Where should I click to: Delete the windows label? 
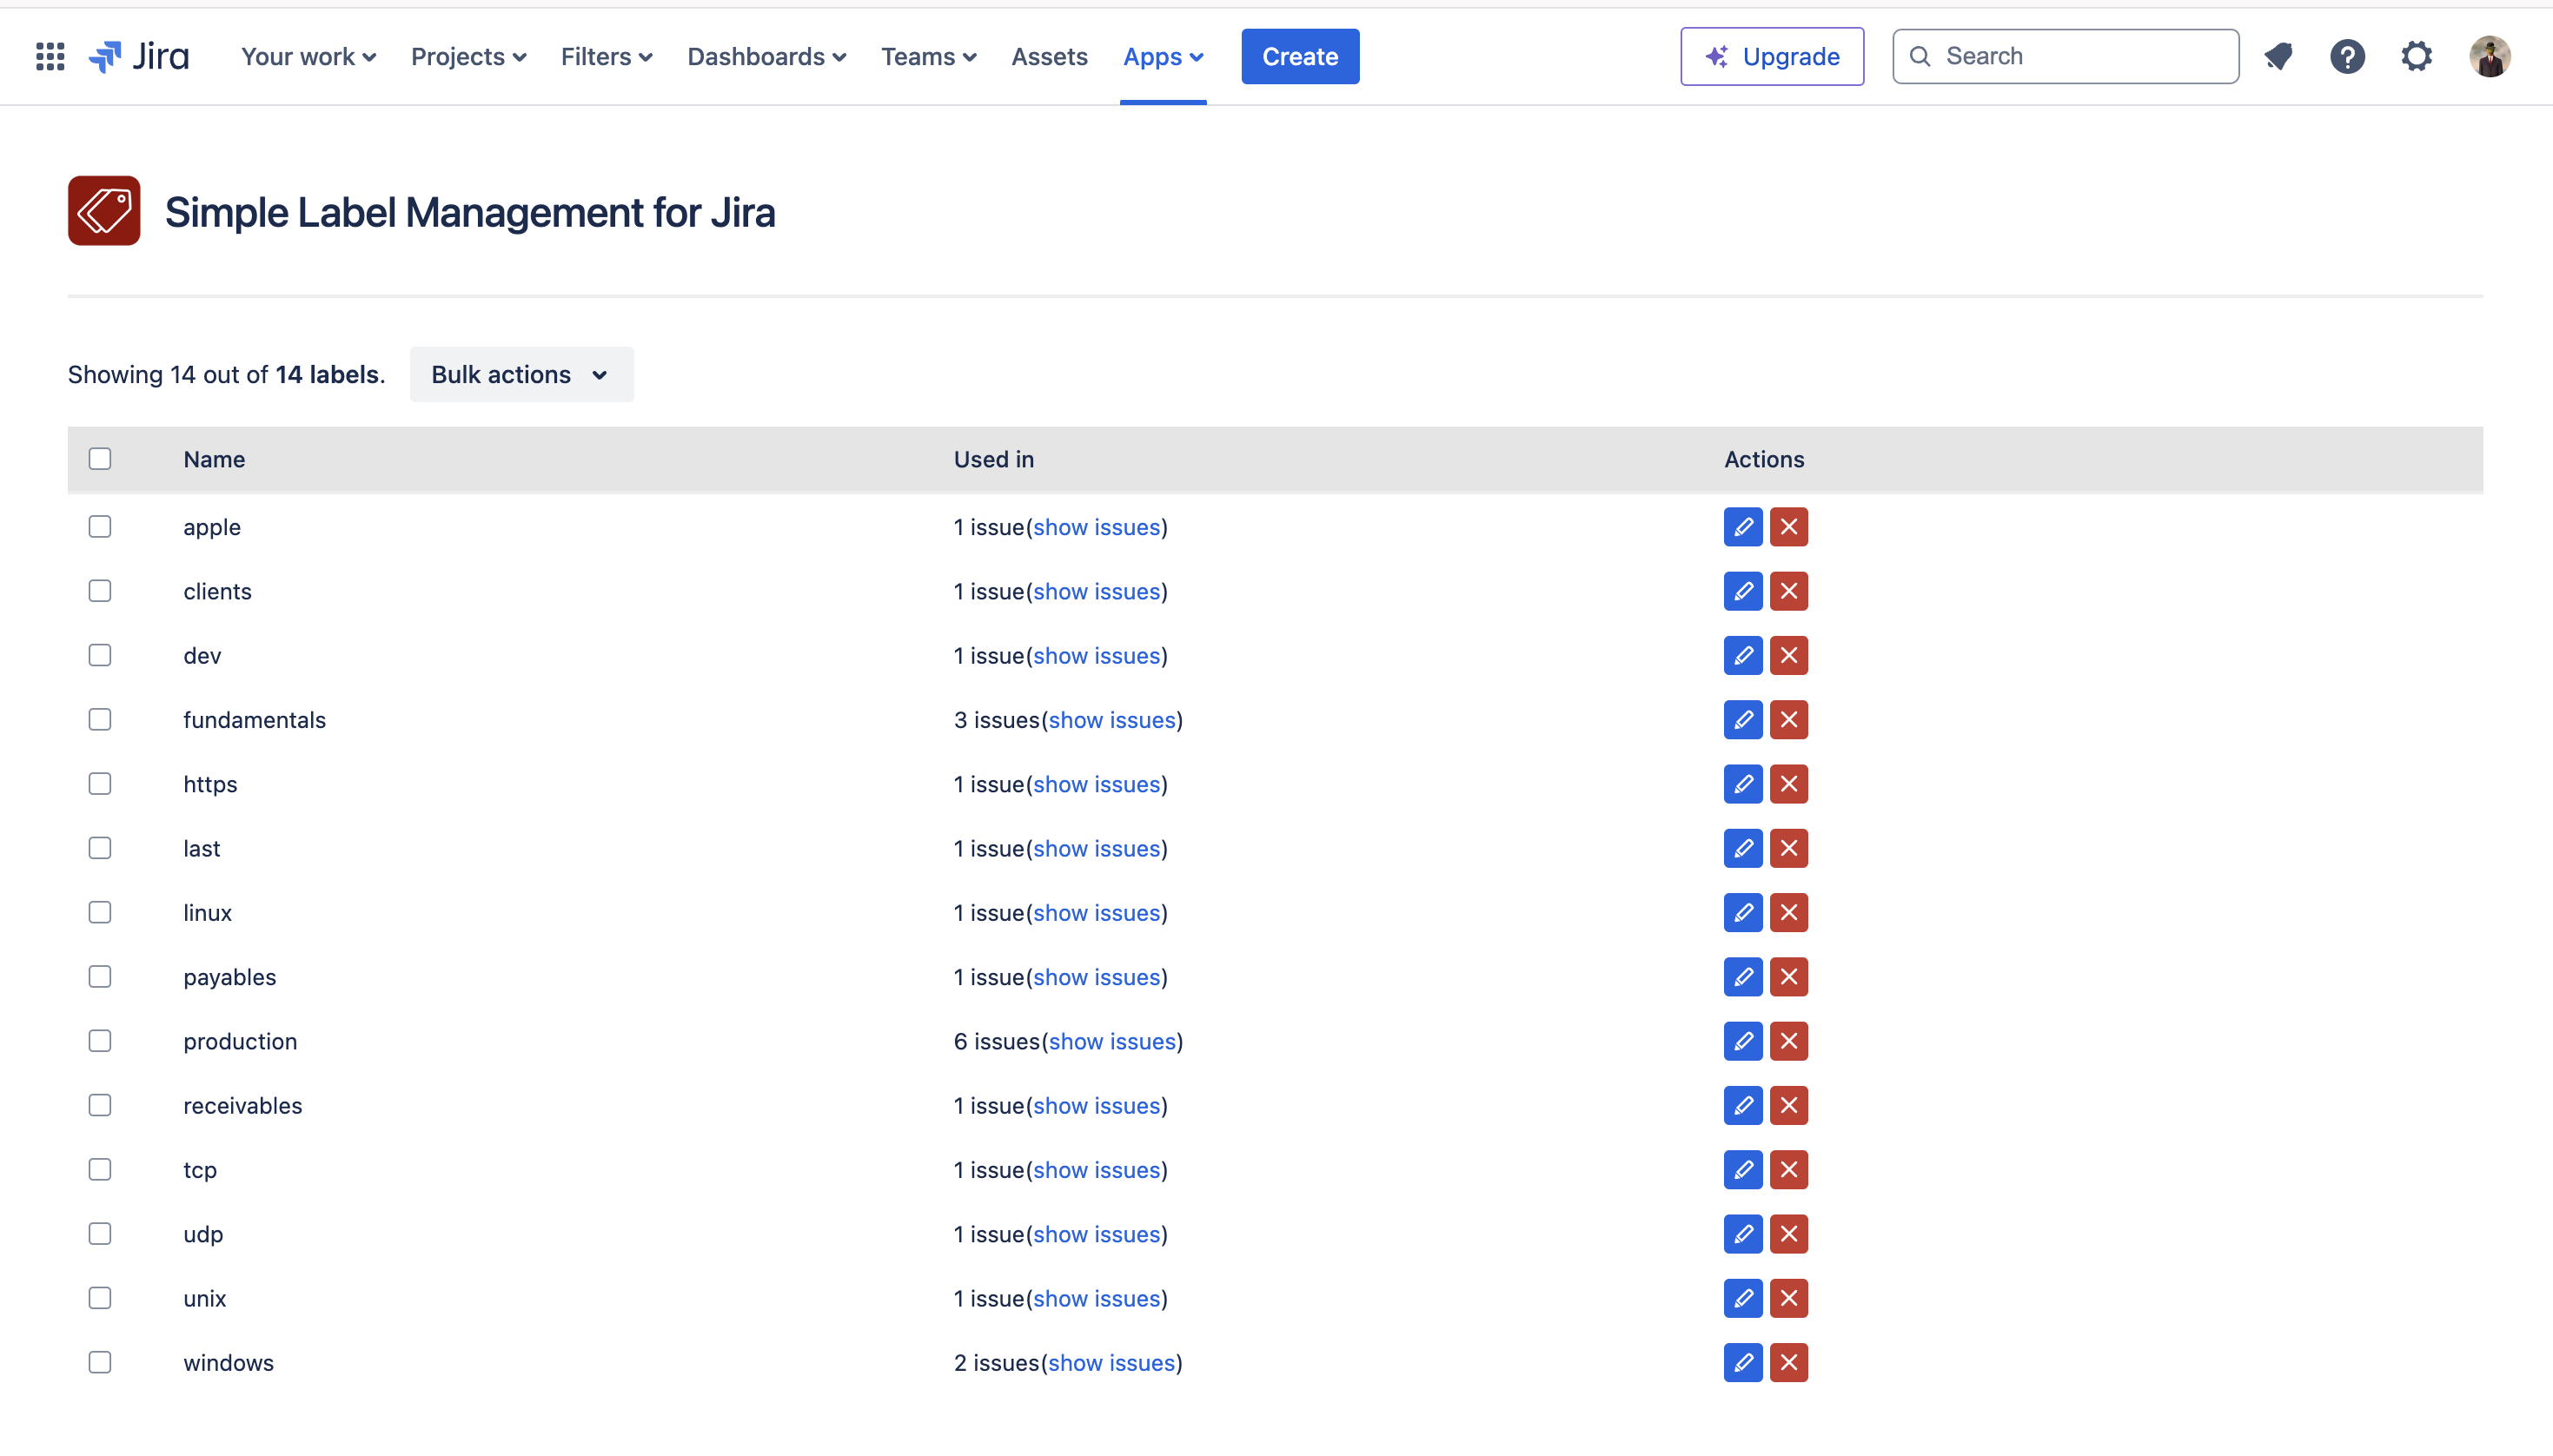pyautogui.click(x=1788, y=1362)
